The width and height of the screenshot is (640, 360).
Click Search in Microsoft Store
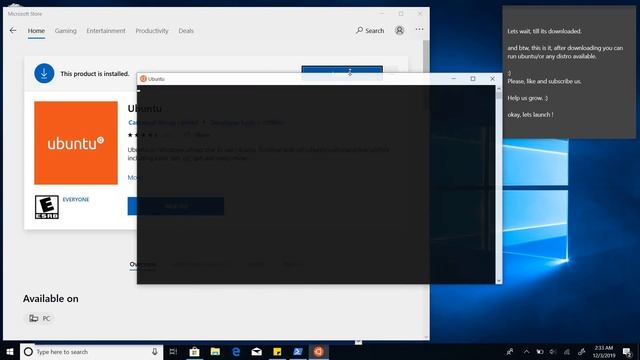pos(370,31)
